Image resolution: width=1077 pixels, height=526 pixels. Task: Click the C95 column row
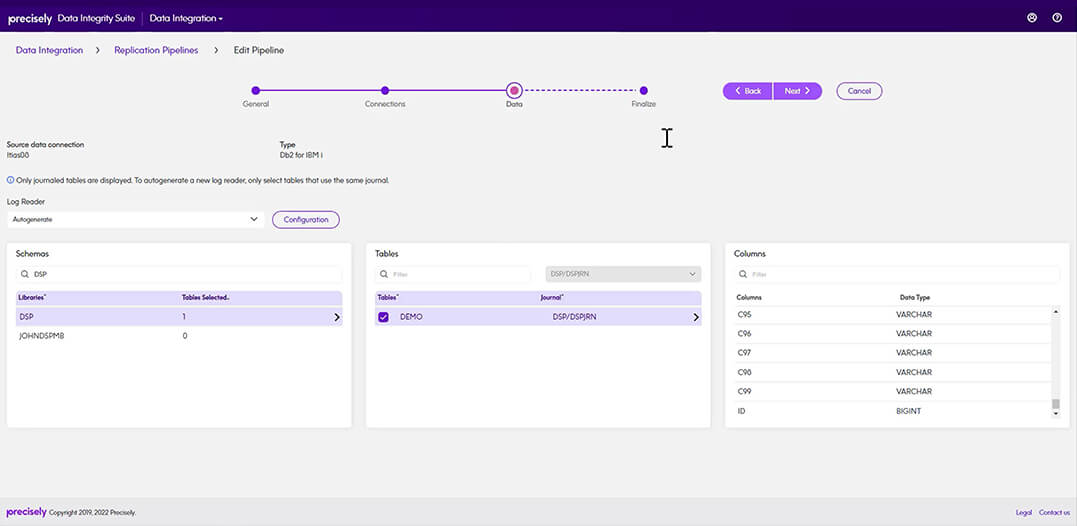click(x=892, y=315)
